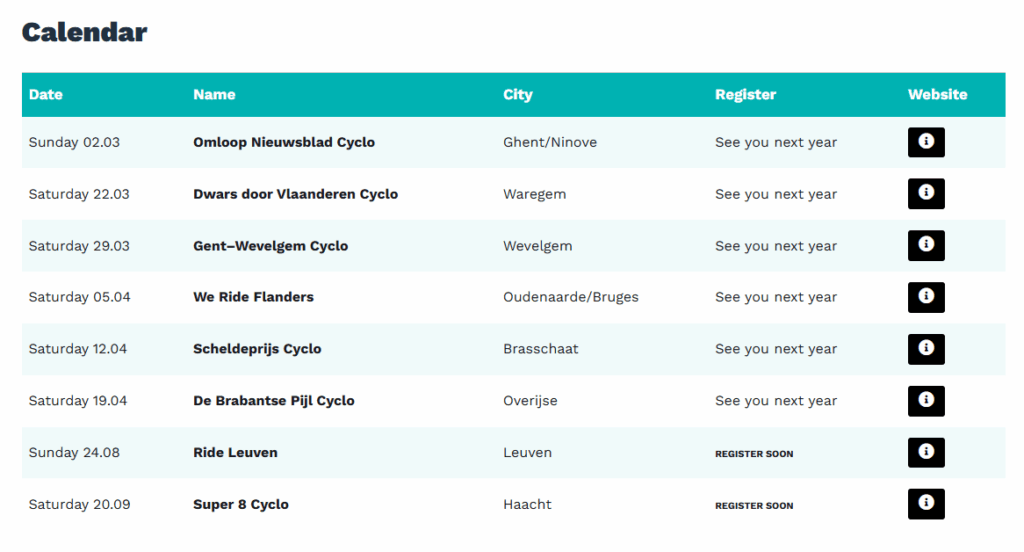The image size is (1024, 552).
Task: Open website info for Omloop Nieuwsblad Cyclo
Action: click(x=926, y=142)
